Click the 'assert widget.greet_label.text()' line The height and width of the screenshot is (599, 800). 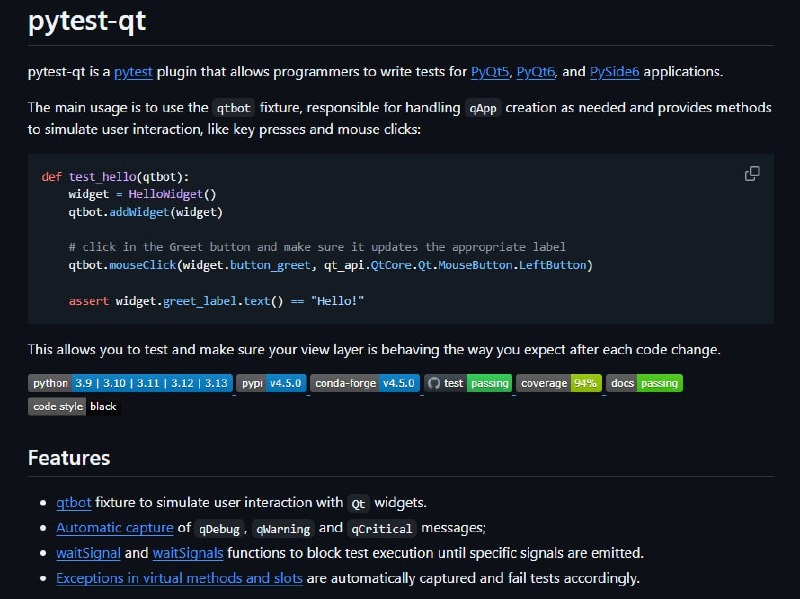pyautogui.click(x=216, y=301)
